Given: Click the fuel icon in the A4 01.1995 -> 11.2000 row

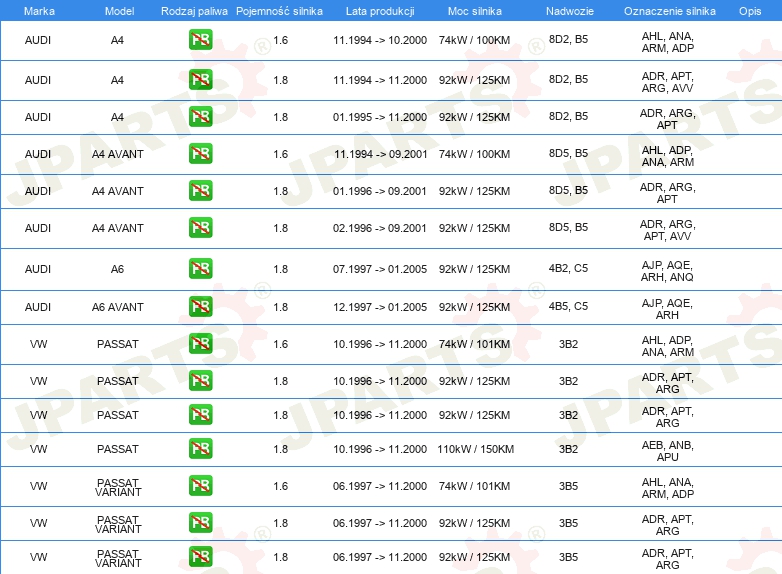Looking at the screenshot, I should click(x=200, y=117).
